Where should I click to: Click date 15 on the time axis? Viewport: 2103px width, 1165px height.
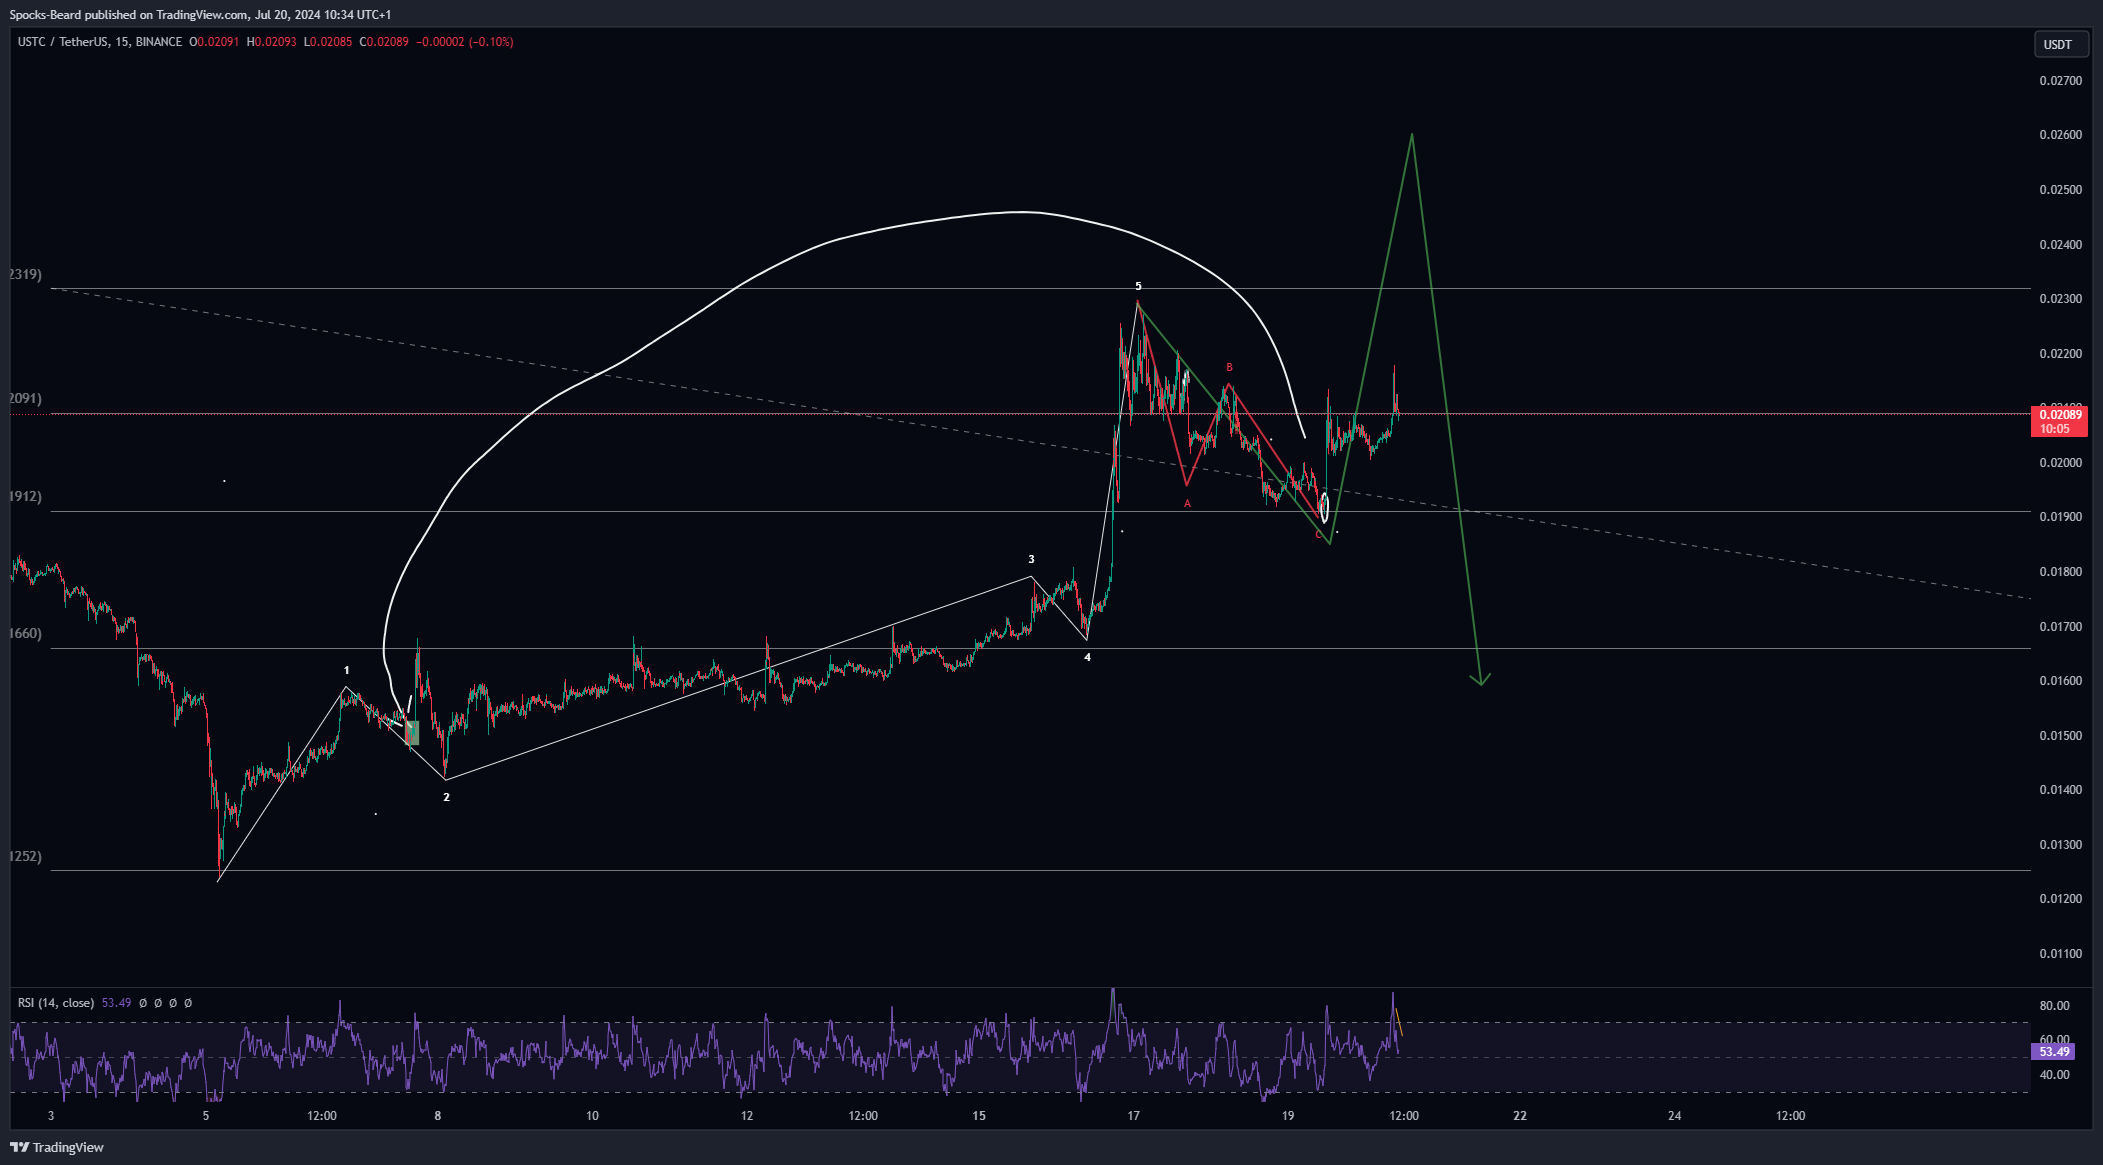point(978,1116)
